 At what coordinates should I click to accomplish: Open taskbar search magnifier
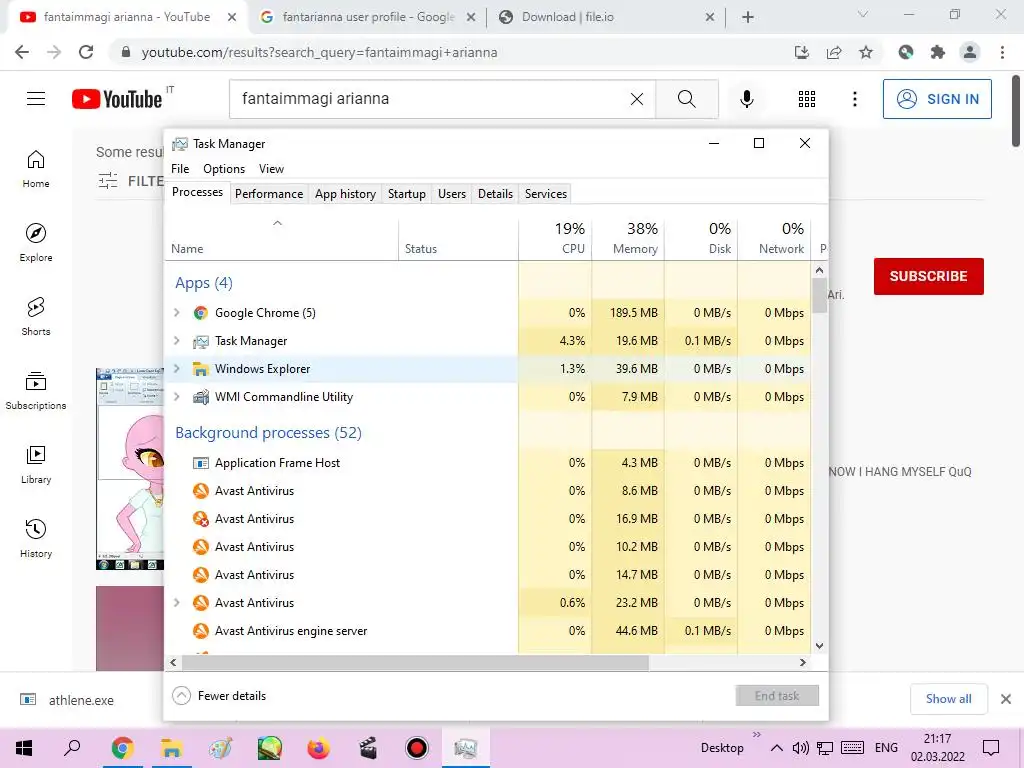coord(73,748)
